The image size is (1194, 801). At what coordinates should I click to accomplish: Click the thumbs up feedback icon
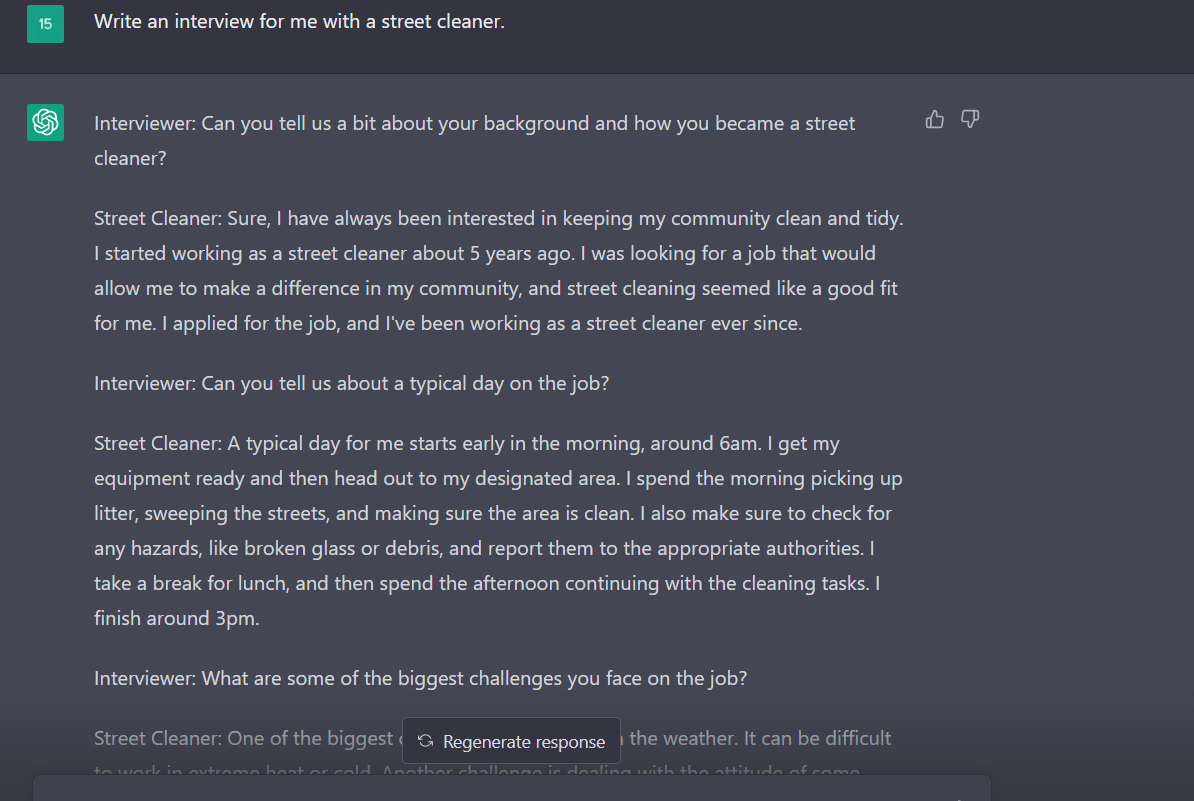[x=935, y=120]
